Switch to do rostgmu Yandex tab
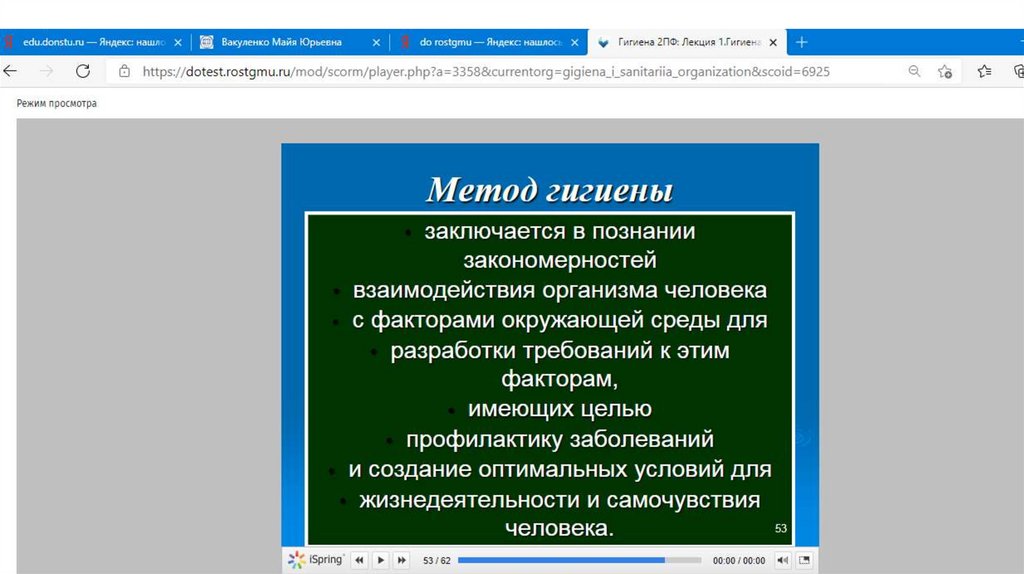The height and width of the screenshot is (574, 1024). 490,42
